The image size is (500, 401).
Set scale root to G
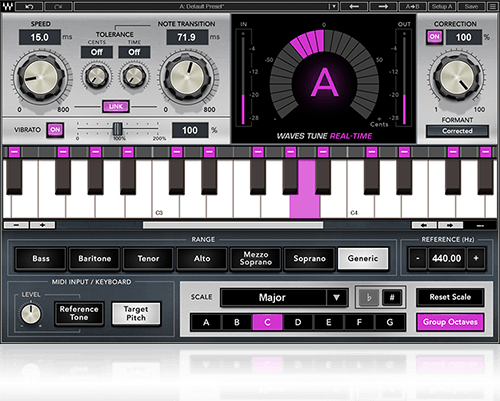tap(390, 322)
